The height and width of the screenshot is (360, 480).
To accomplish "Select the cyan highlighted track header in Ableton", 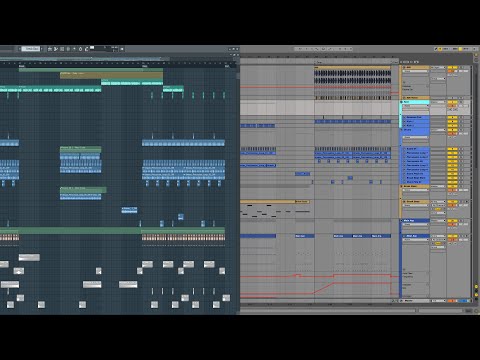I will tap(416, 102).
